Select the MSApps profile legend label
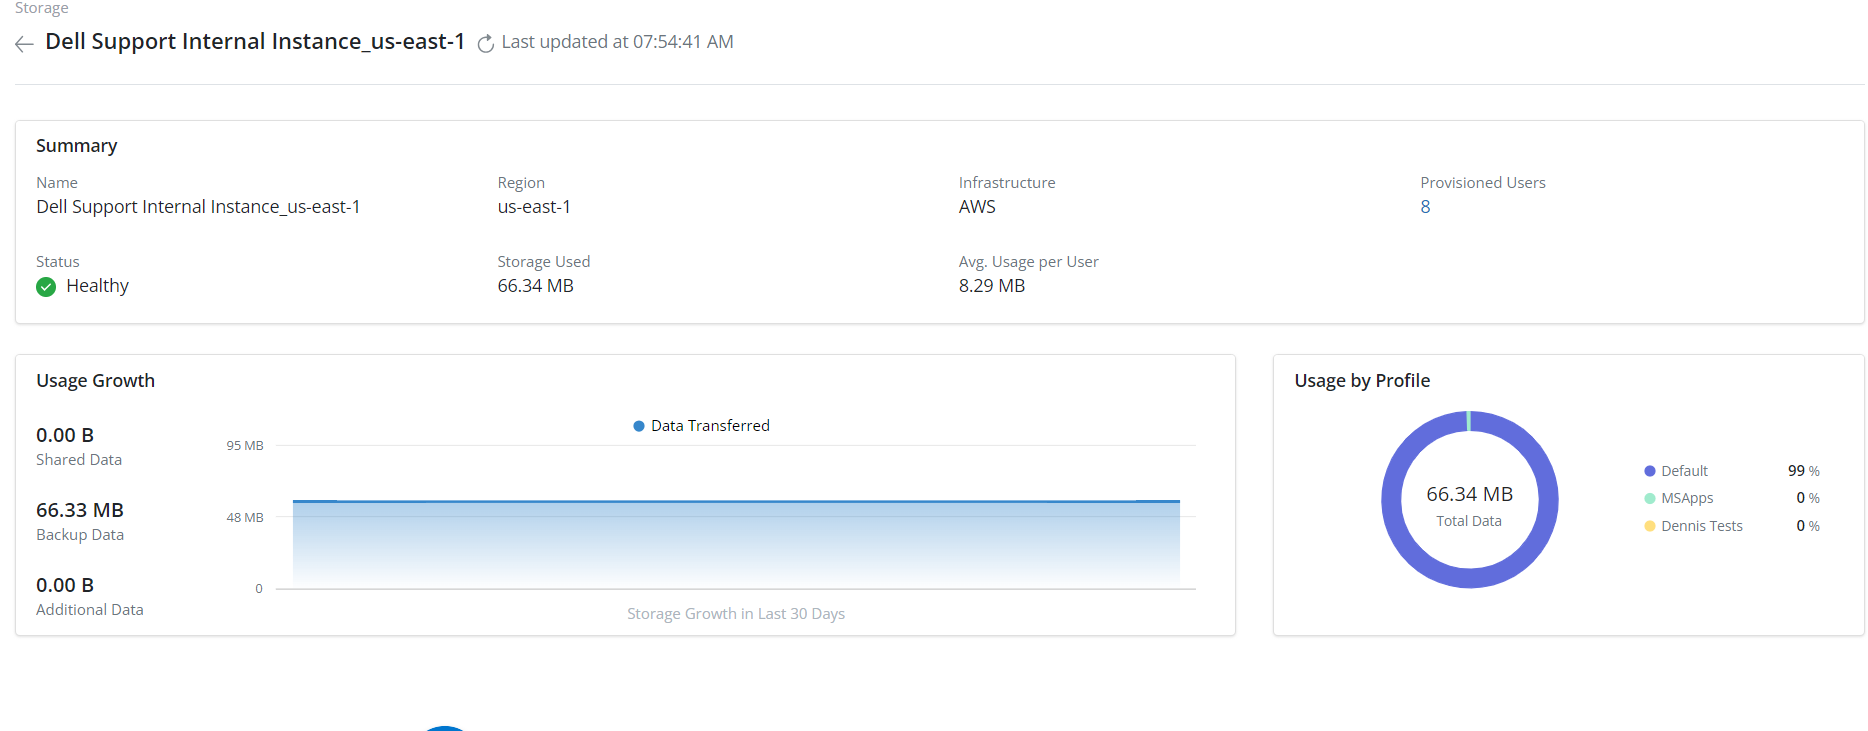This screenshot has width=1868, height=731. click(1687, 498)
